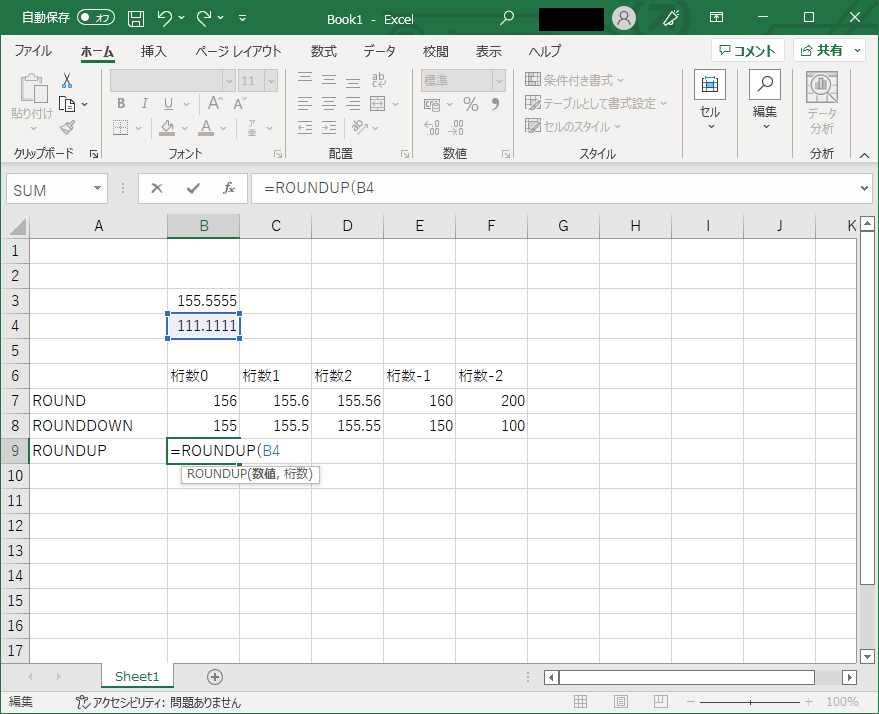Open the number format dropdown
Screen dimensions: 879x714
click(x=499, y=81)
